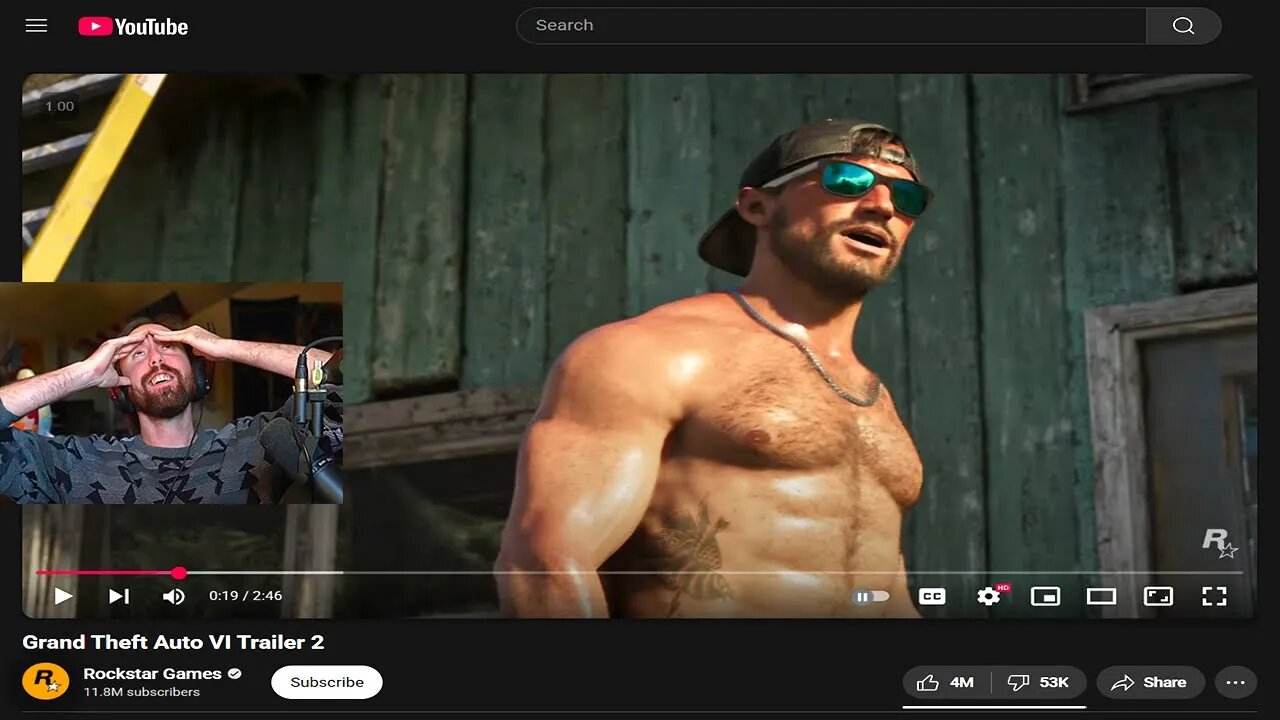
Task: Toggle the autoplay switch
Action: pyautogui.click(x=871, y=596)
